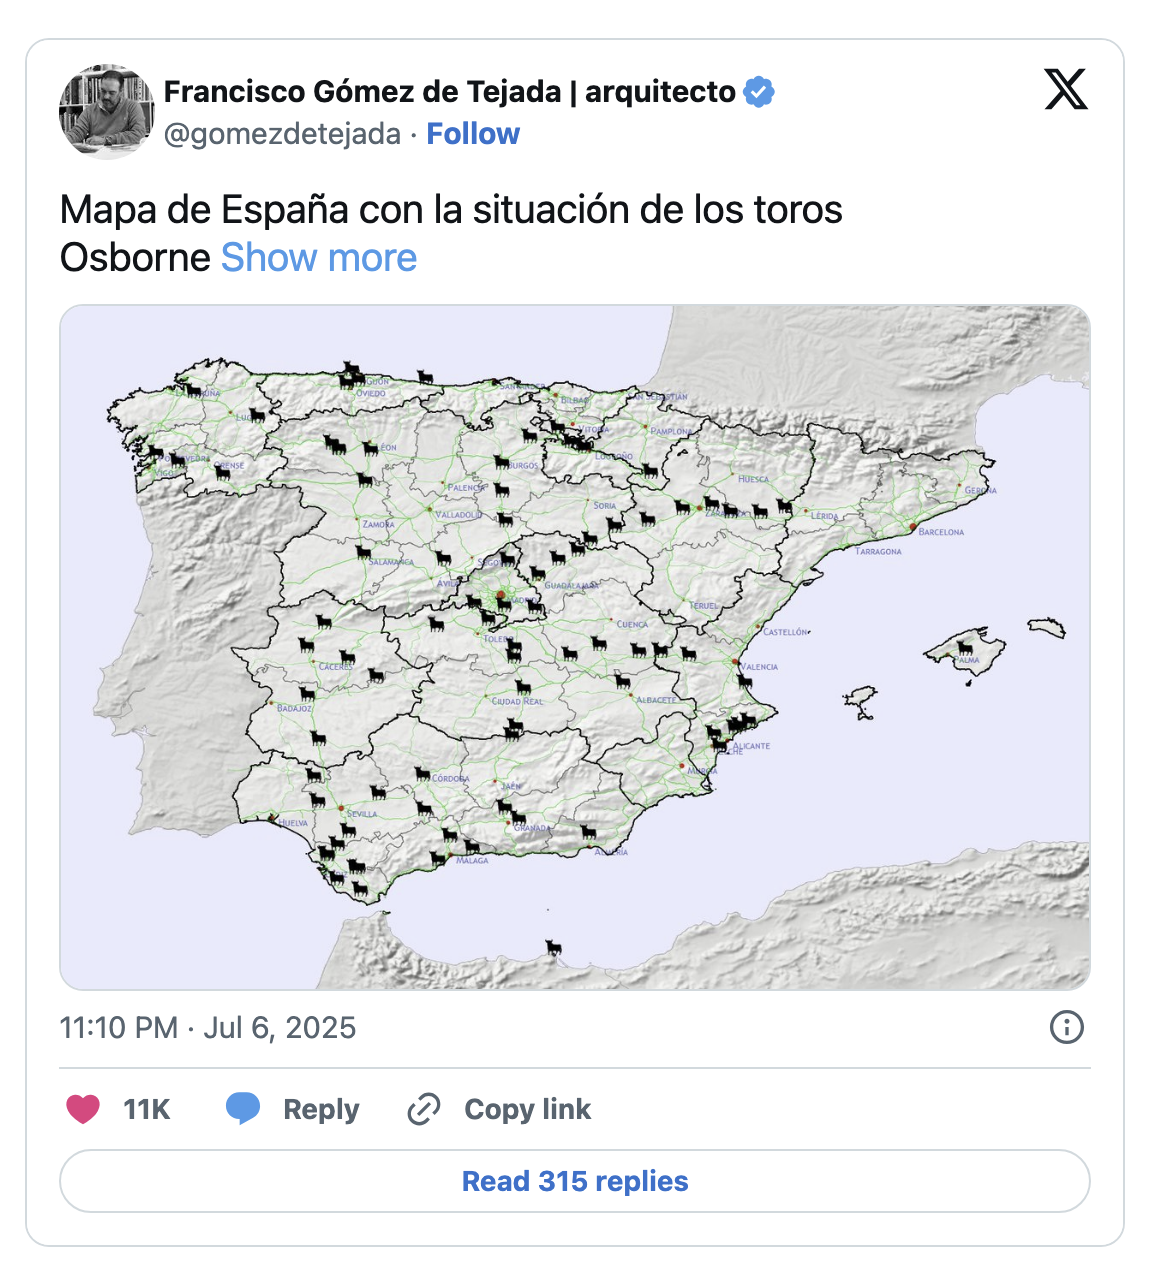Click the bull icon on Mallorca island

tap(965, 647)
